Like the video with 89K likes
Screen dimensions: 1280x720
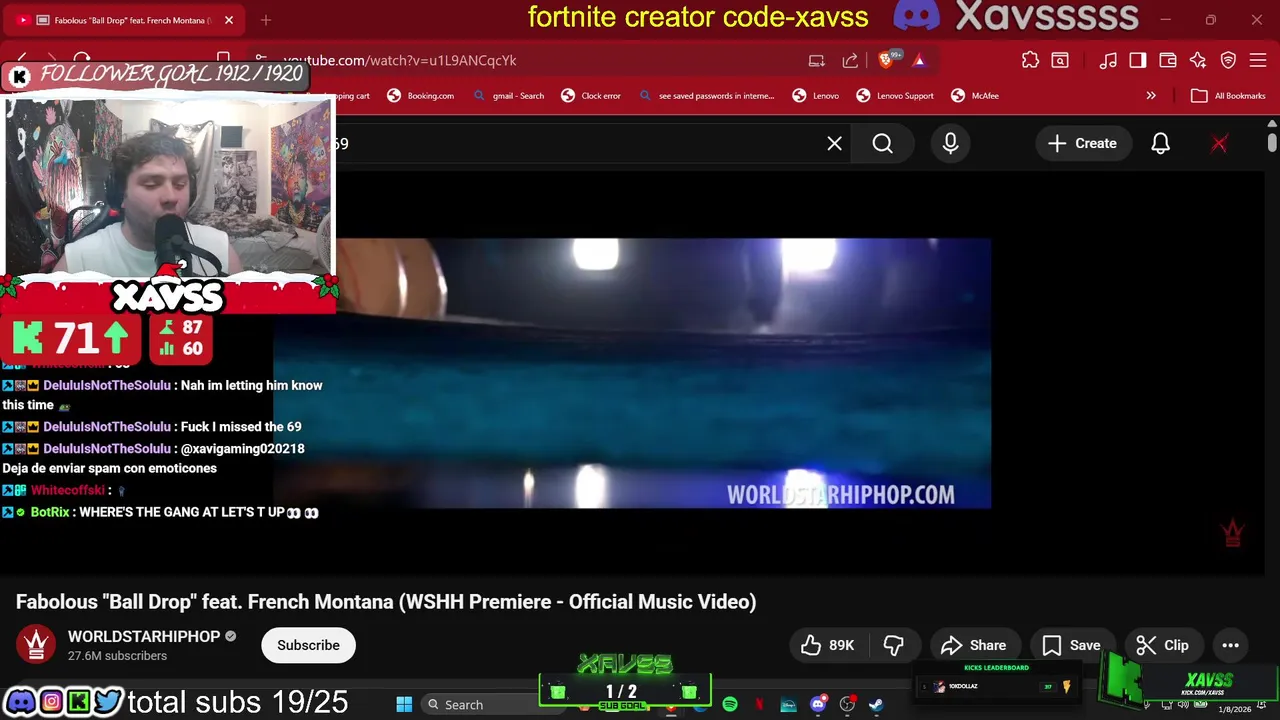pos(828,645)
